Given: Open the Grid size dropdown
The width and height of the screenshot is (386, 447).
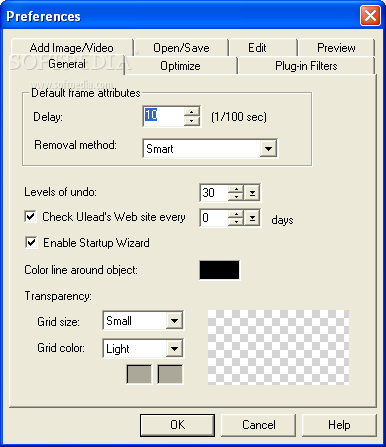Looking at the screenshot, I should 174,321.
